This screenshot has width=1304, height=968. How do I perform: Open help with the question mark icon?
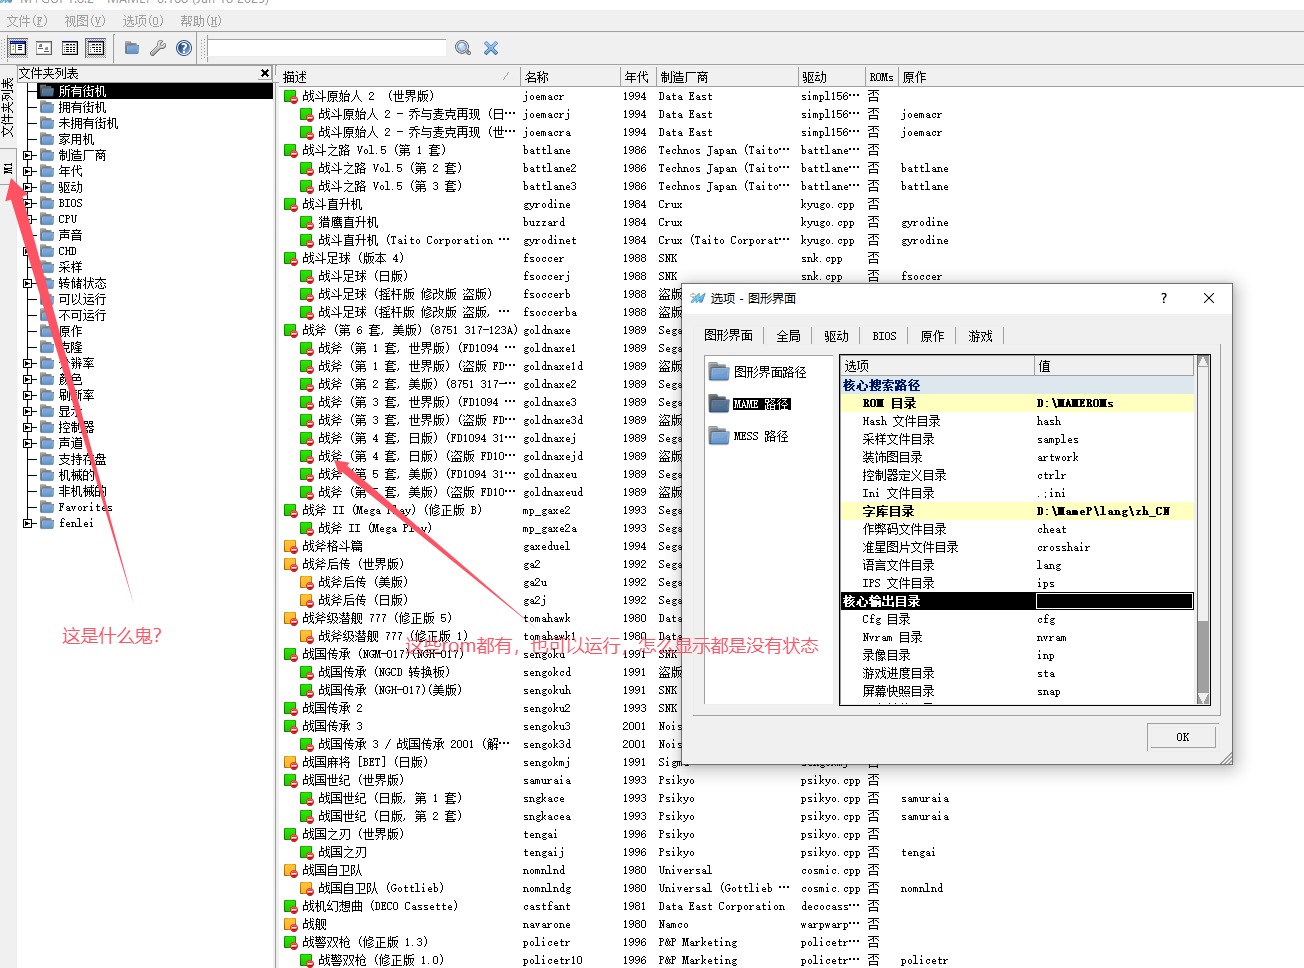point(184,47)
